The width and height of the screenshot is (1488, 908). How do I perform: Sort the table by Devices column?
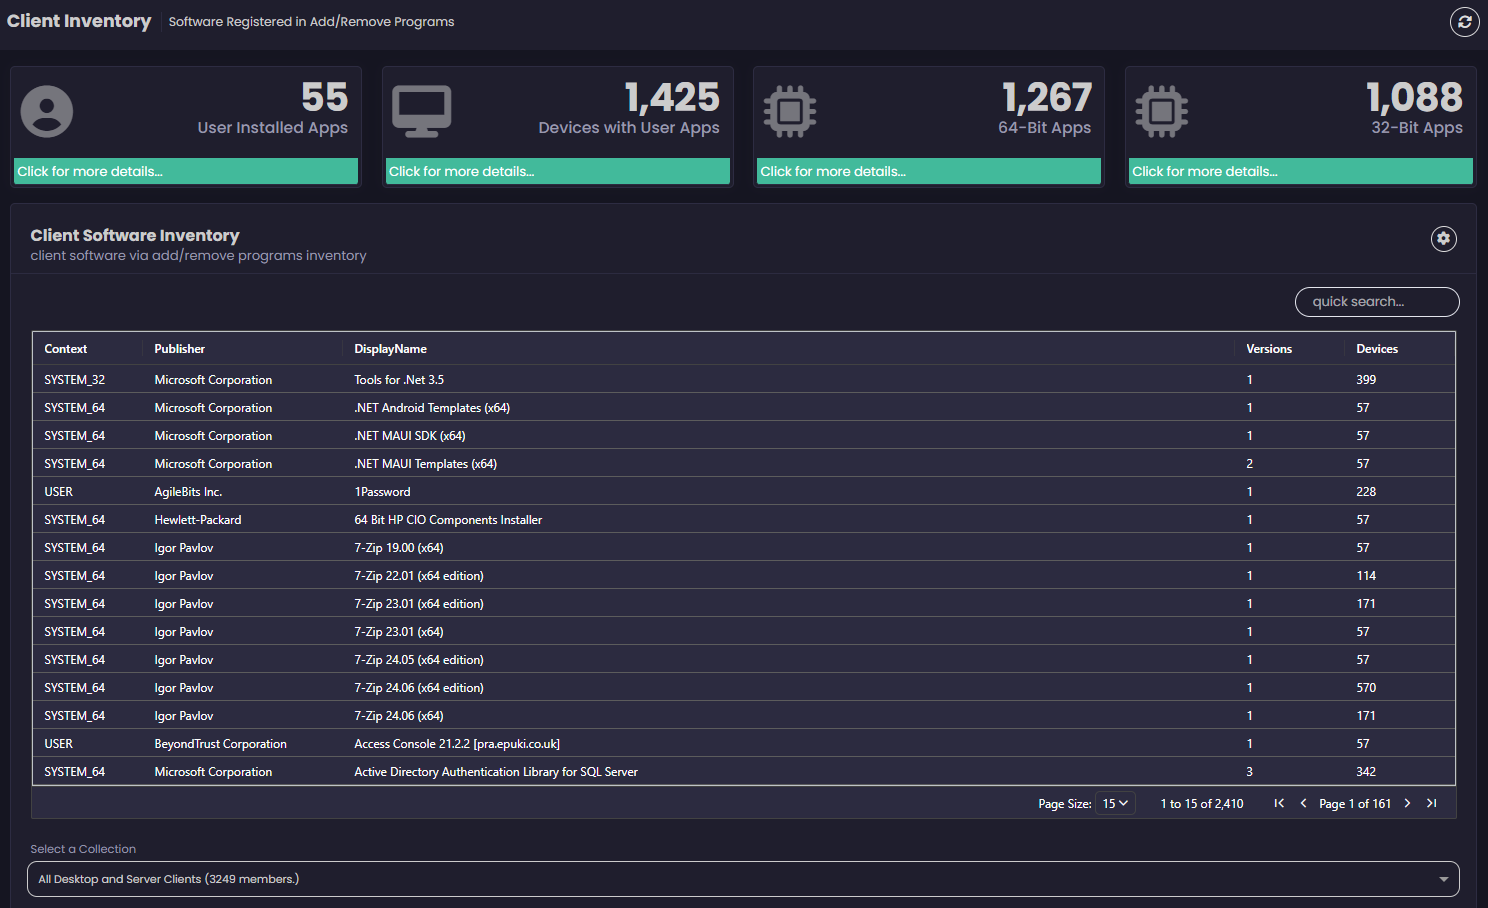pyautogui.click(x=1377, y=349)
